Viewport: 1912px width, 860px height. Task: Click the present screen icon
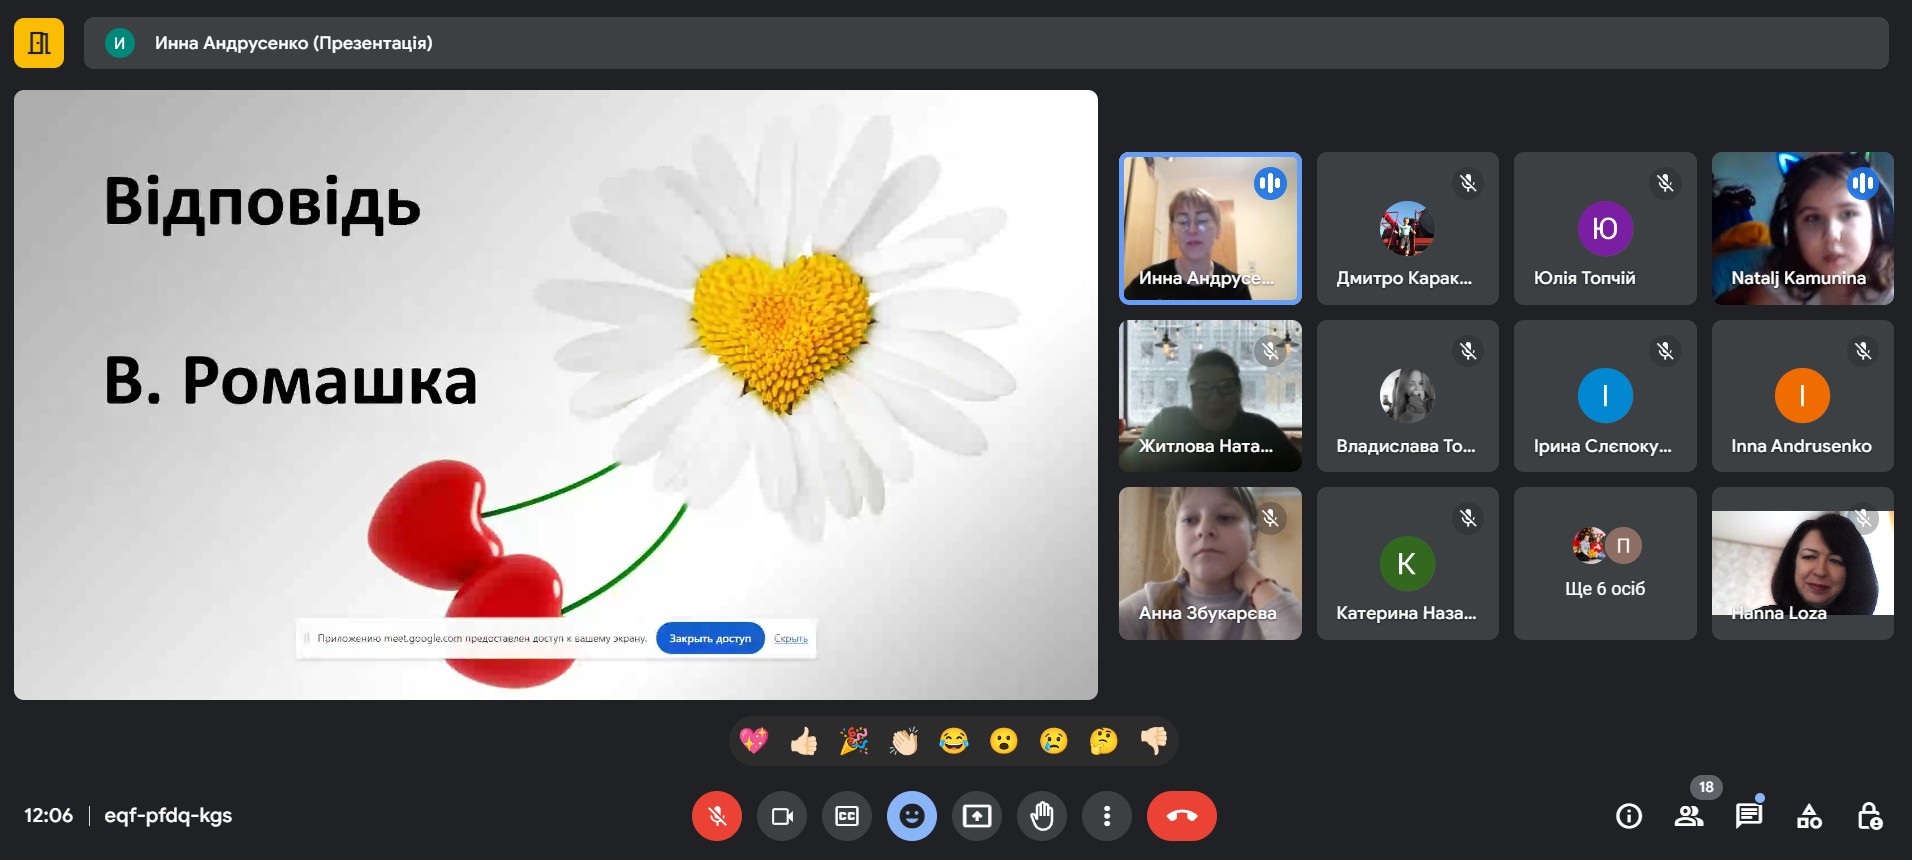point(977,816)
